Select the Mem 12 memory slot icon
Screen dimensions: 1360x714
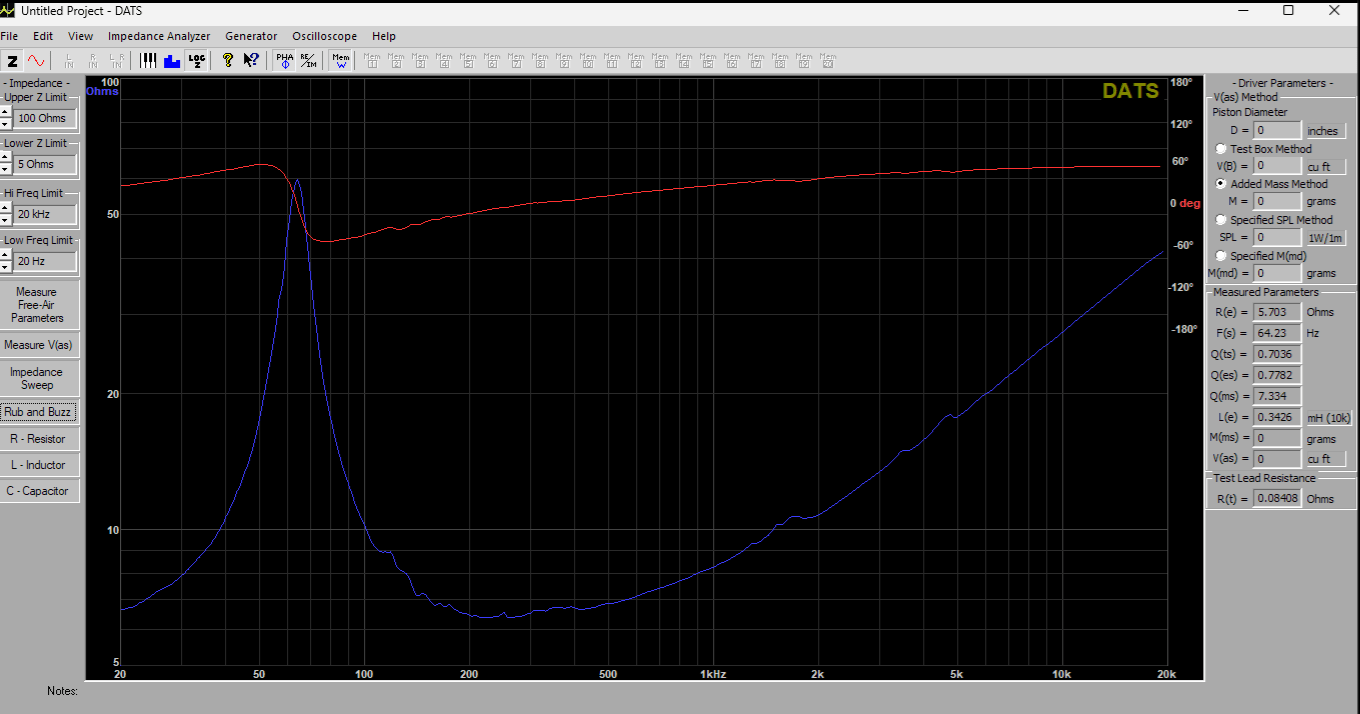click(636, 60)
